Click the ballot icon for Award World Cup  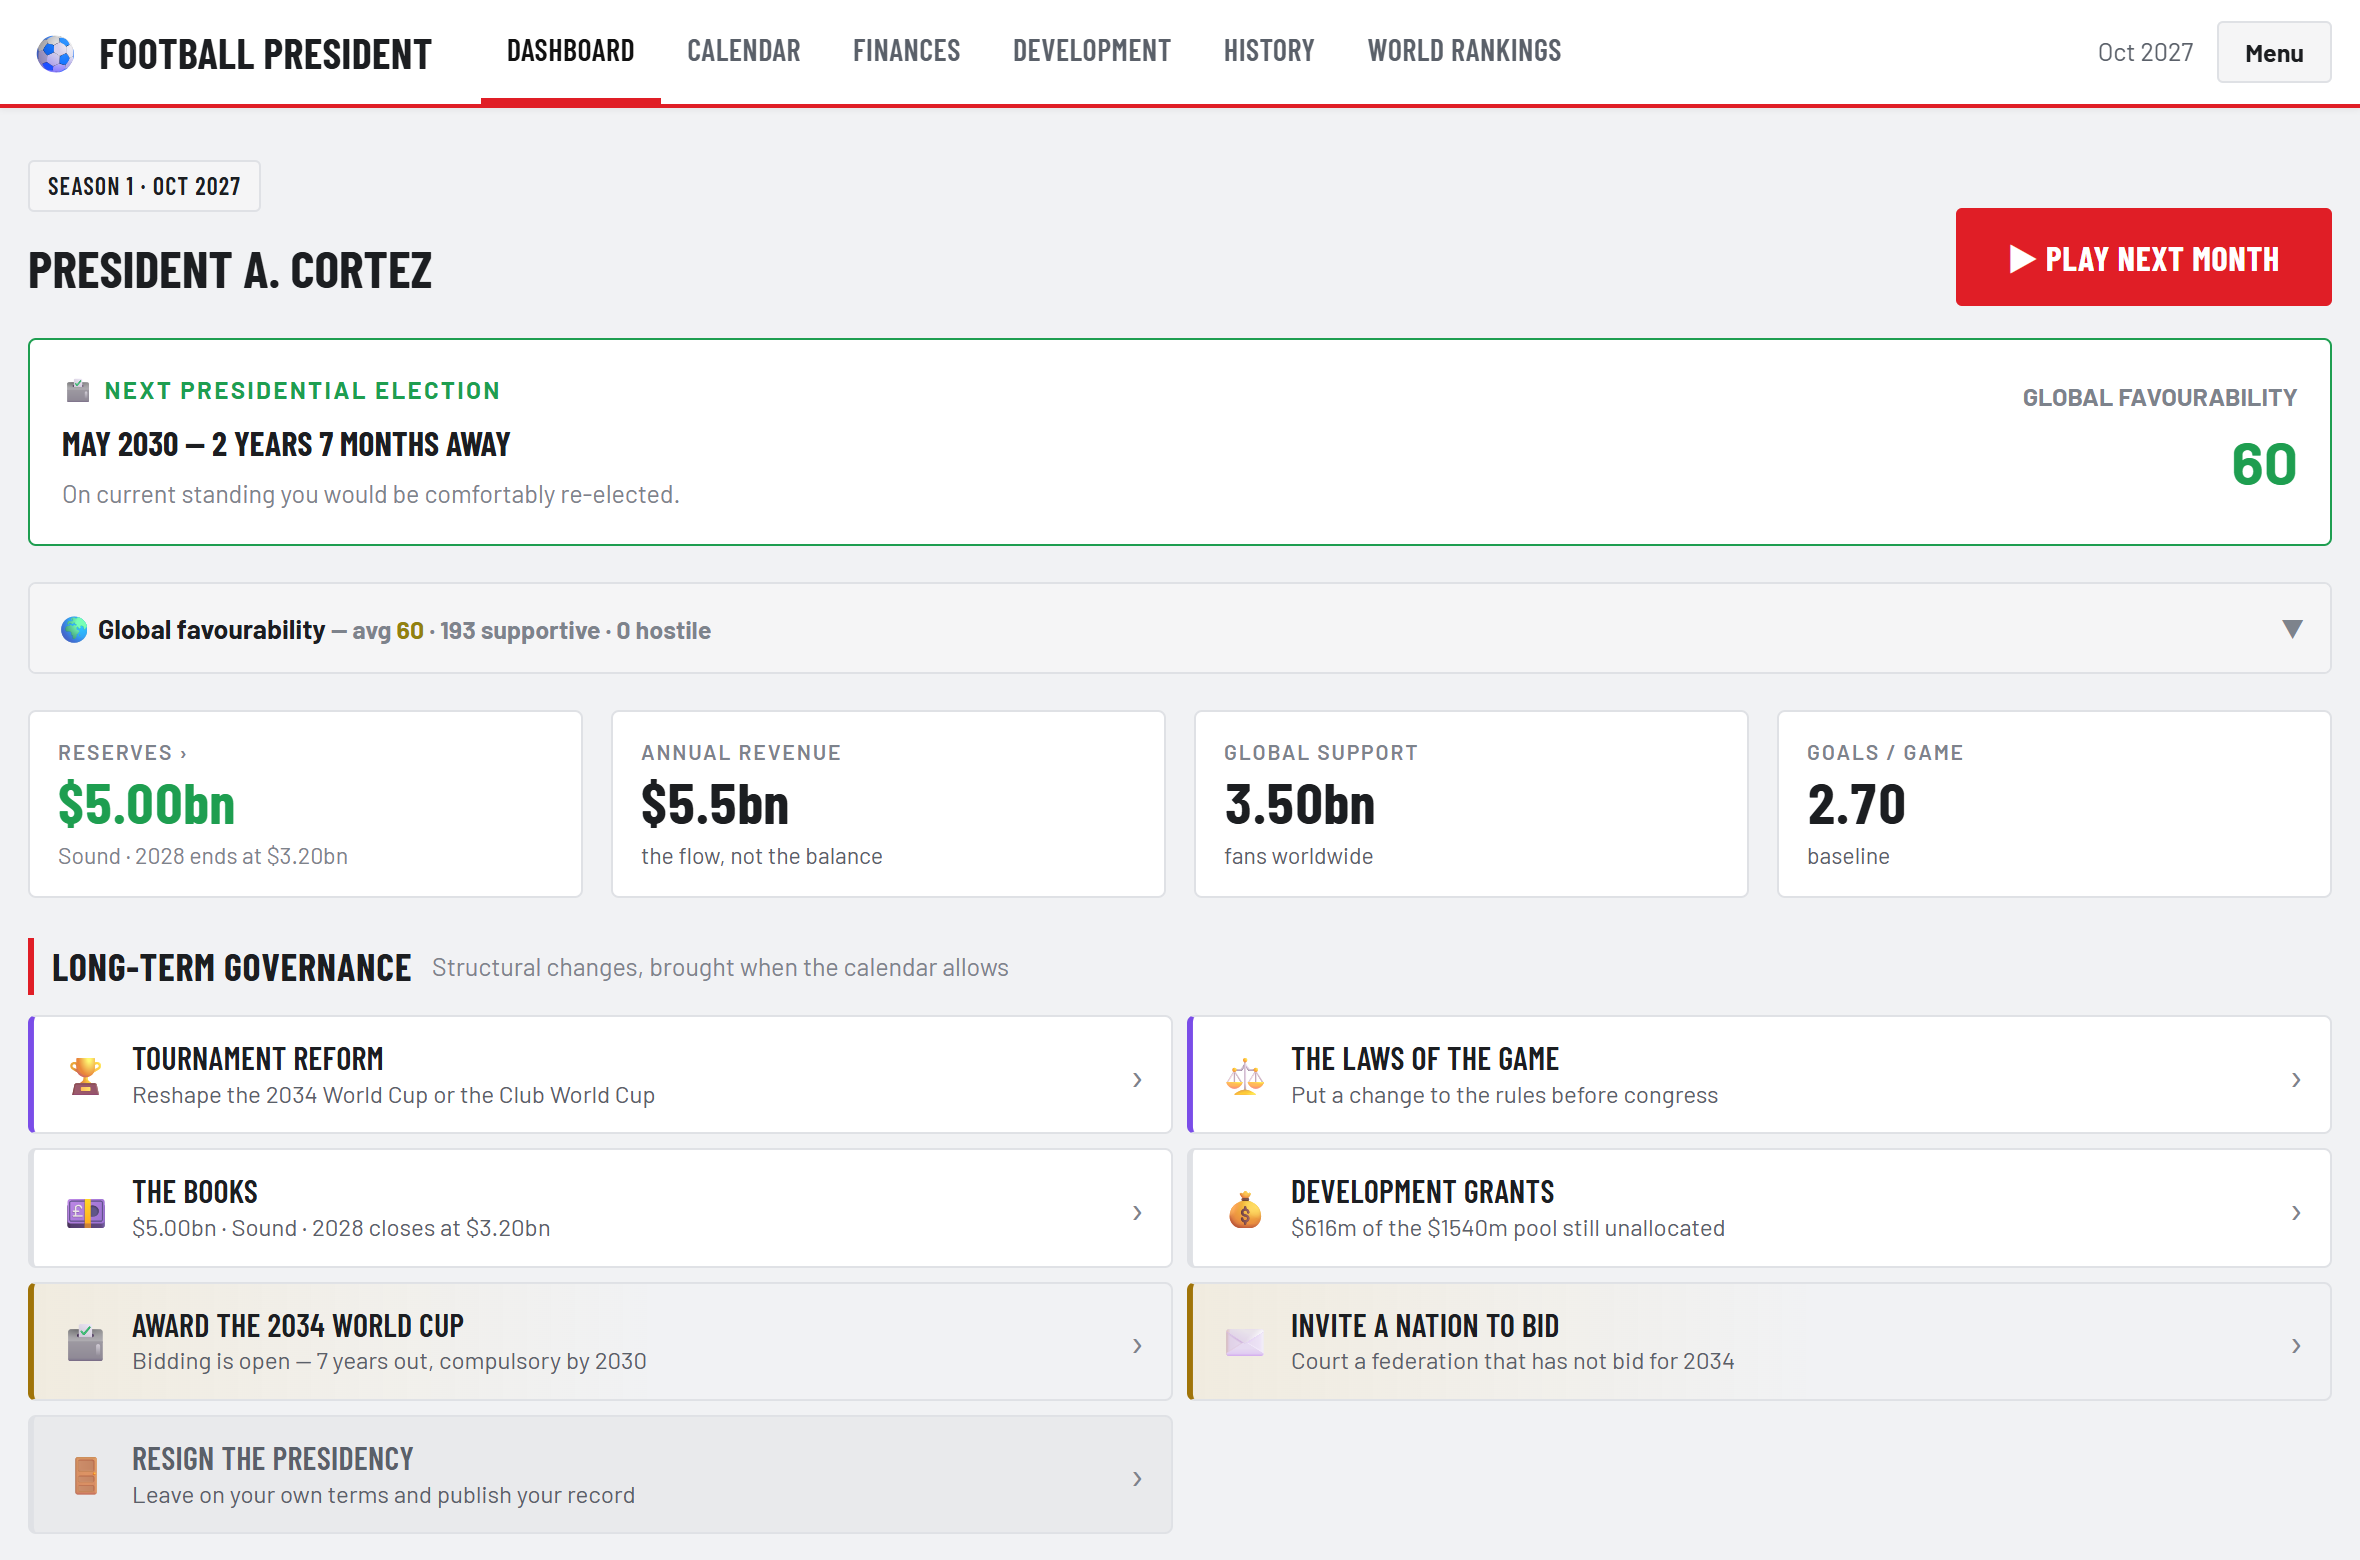tap(86, 1344)
